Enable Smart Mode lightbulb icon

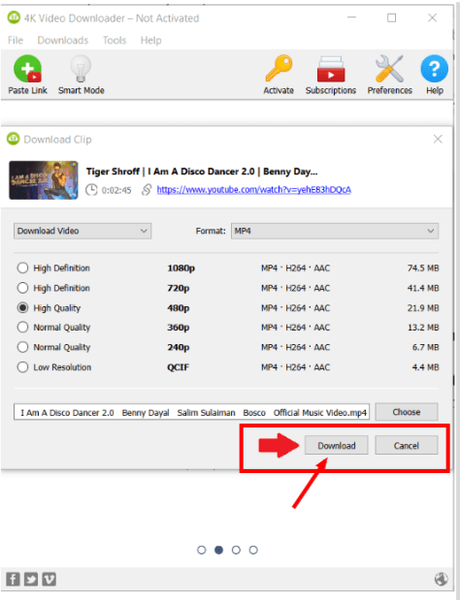pos(81,69)
